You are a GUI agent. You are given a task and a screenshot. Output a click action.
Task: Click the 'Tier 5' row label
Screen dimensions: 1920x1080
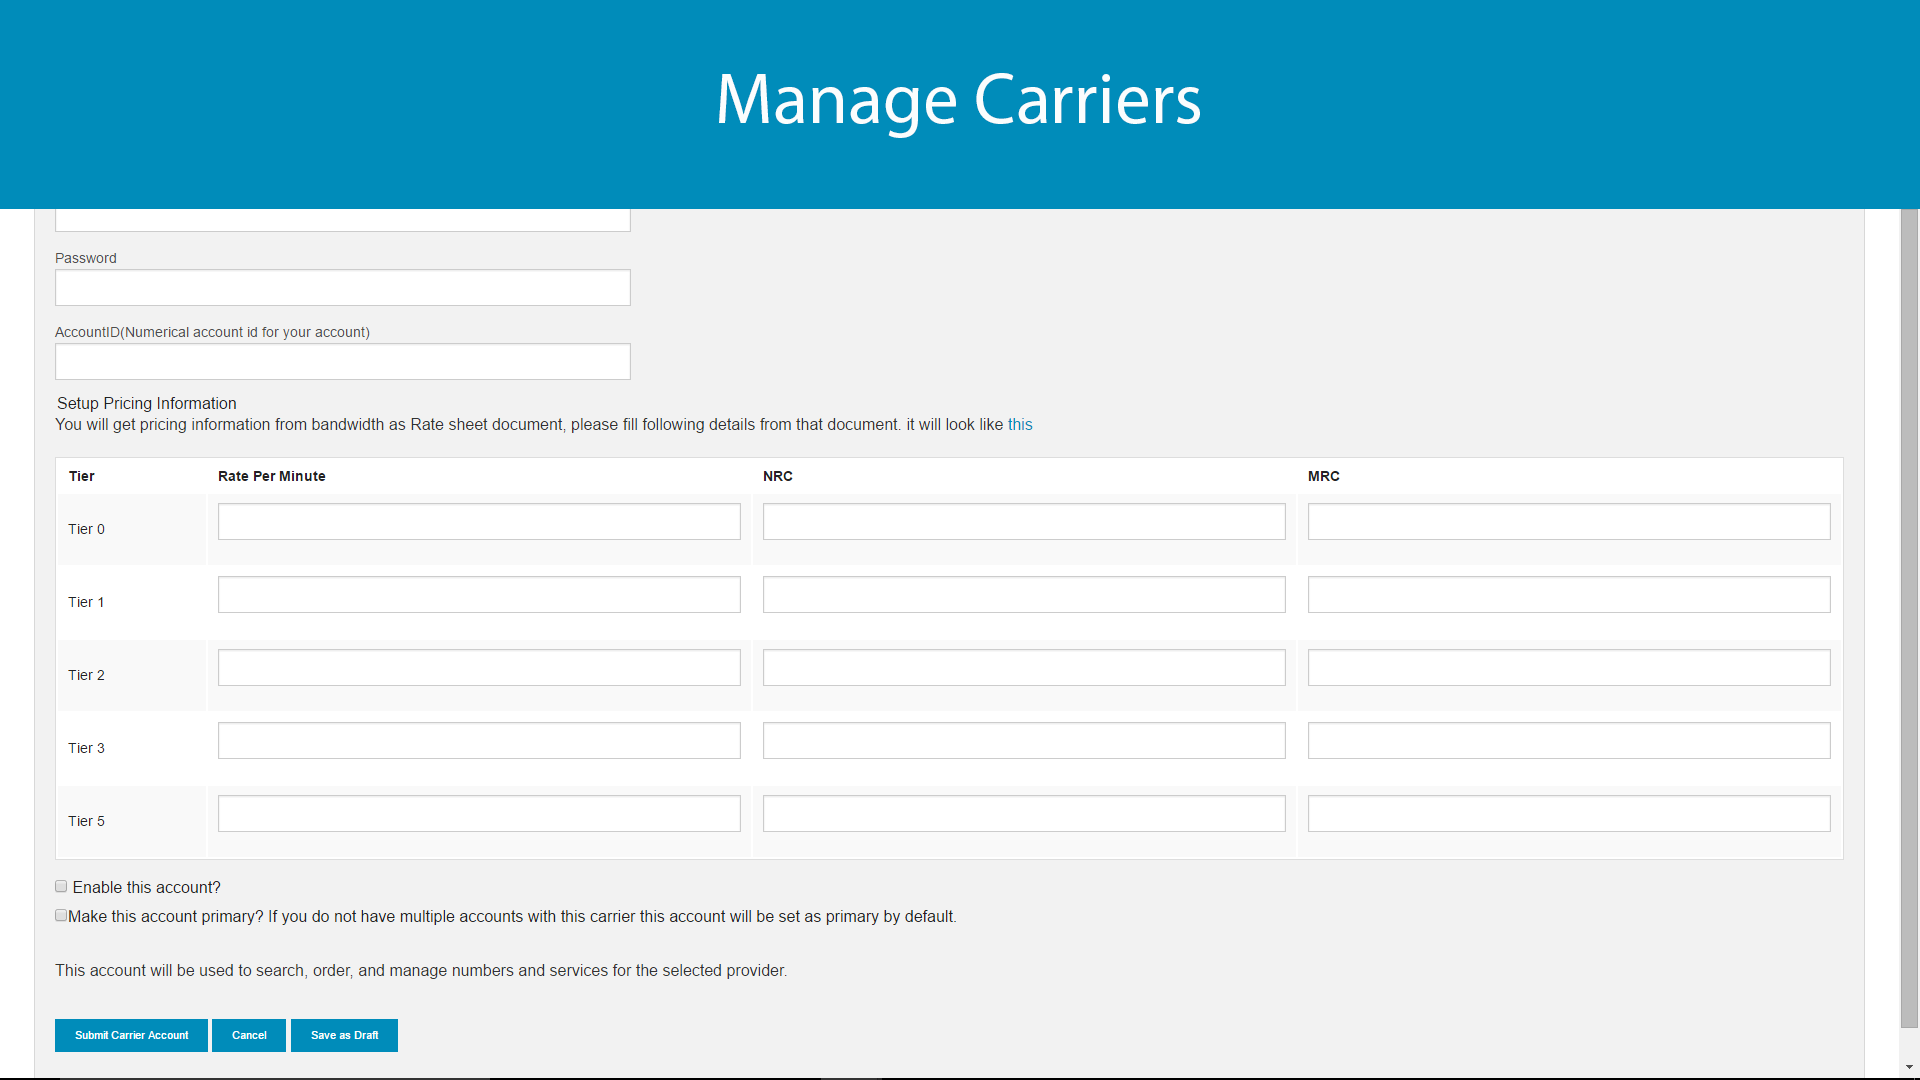coord(86,822)
